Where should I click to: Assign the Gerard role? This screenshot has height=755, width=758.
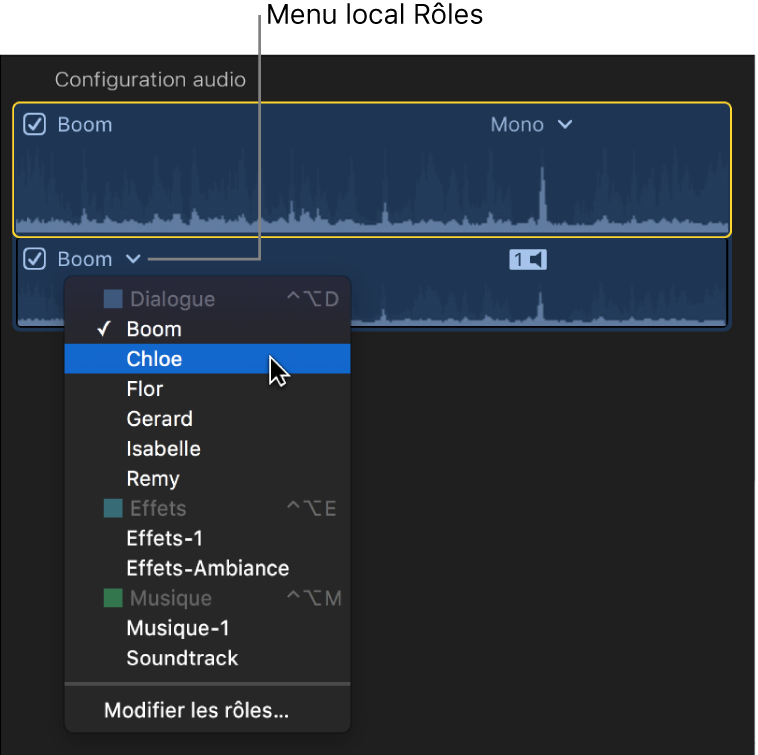coord(159,419)
